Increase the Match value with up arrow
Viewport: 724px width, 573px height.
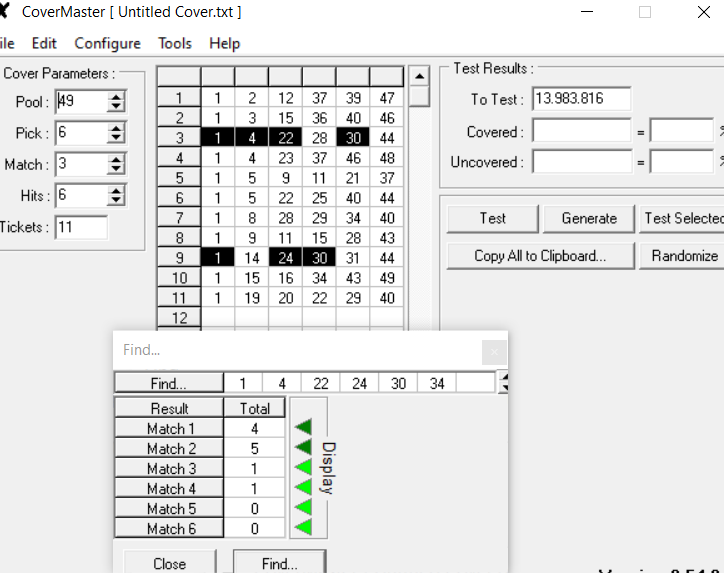pyautogui.click(x=116, y=160)
